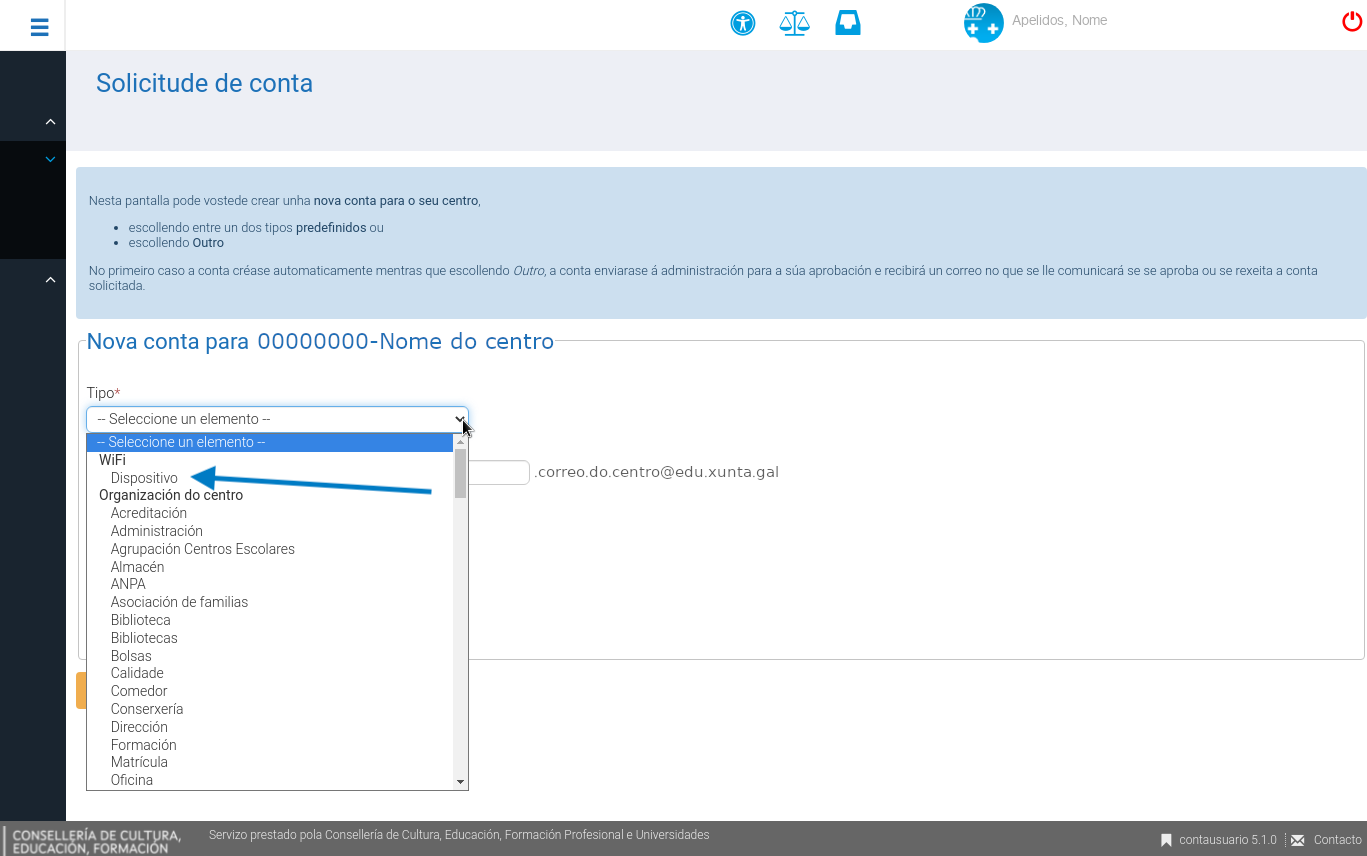Open the legal balance scales icon
1367x856 pixels.
click(794, 22)
